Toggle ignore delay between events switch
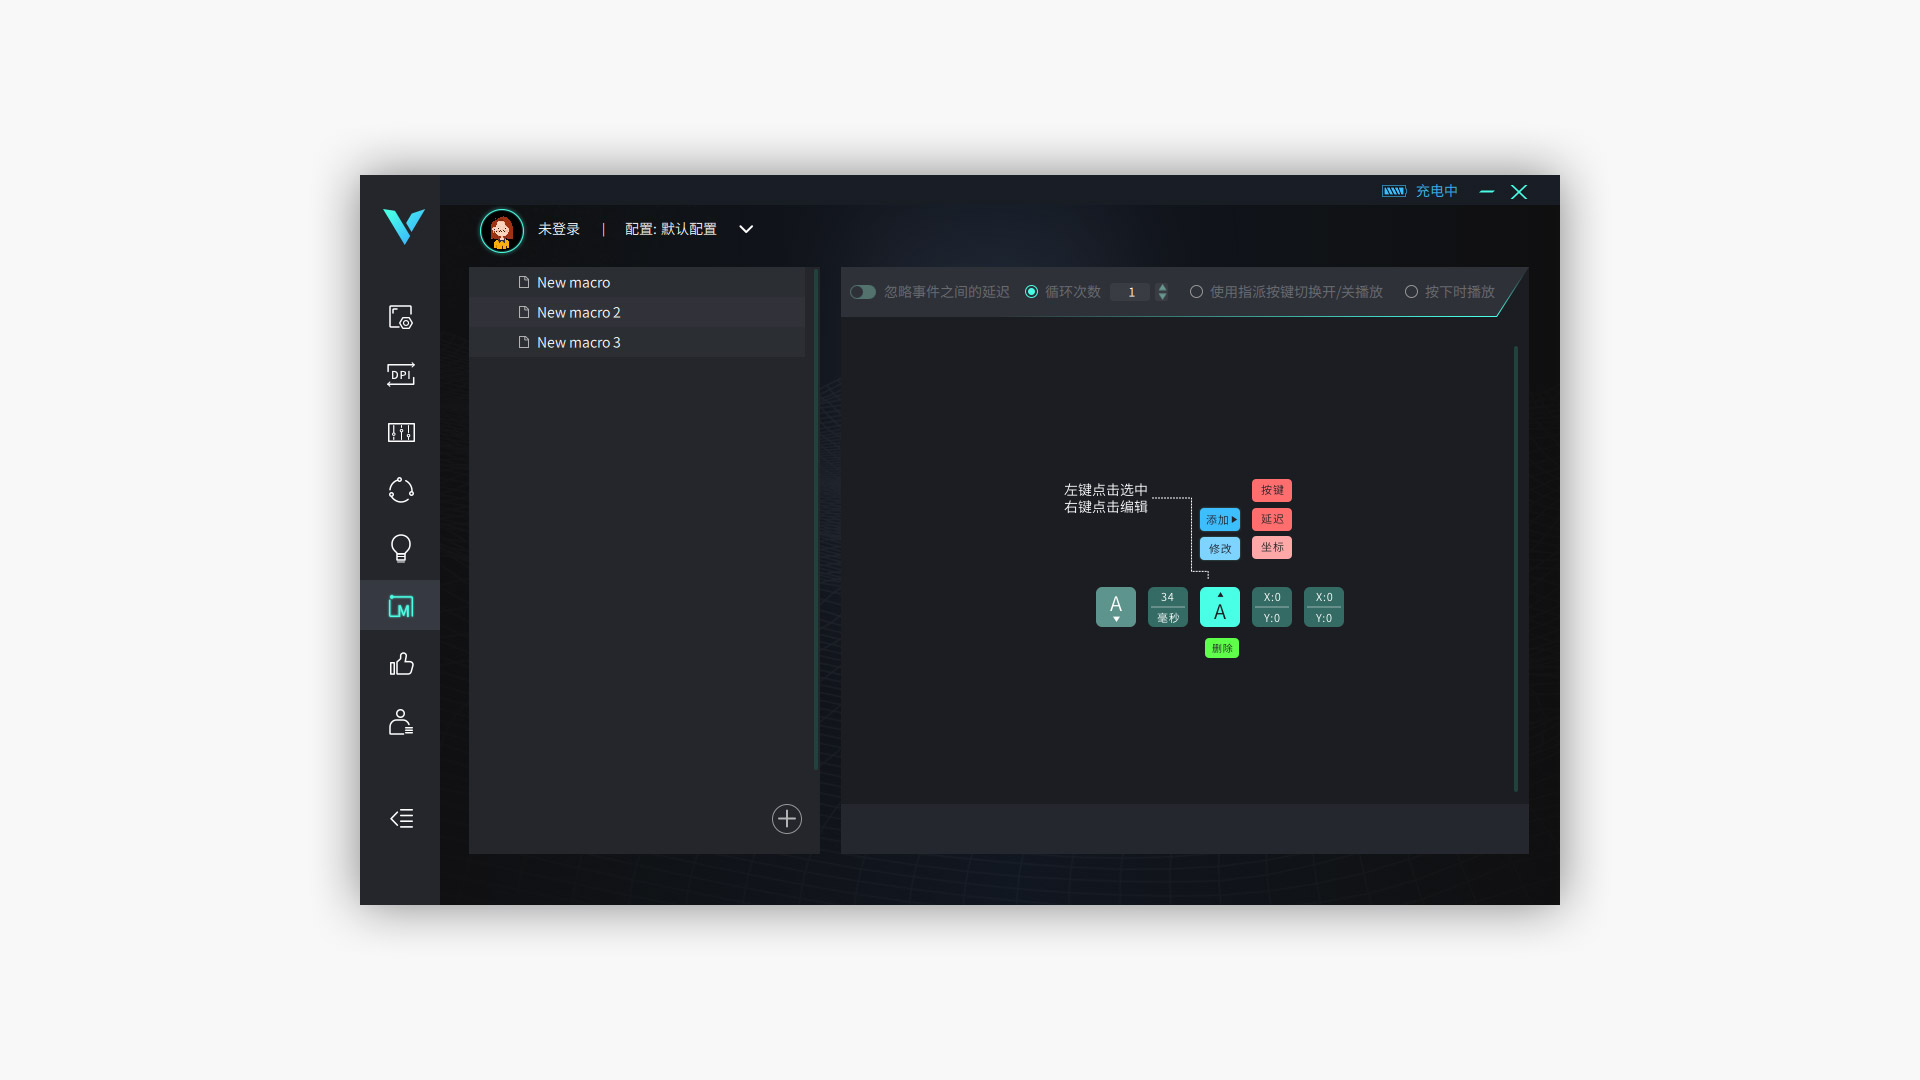This screenshot has height=1080, width=1920. 862,292
